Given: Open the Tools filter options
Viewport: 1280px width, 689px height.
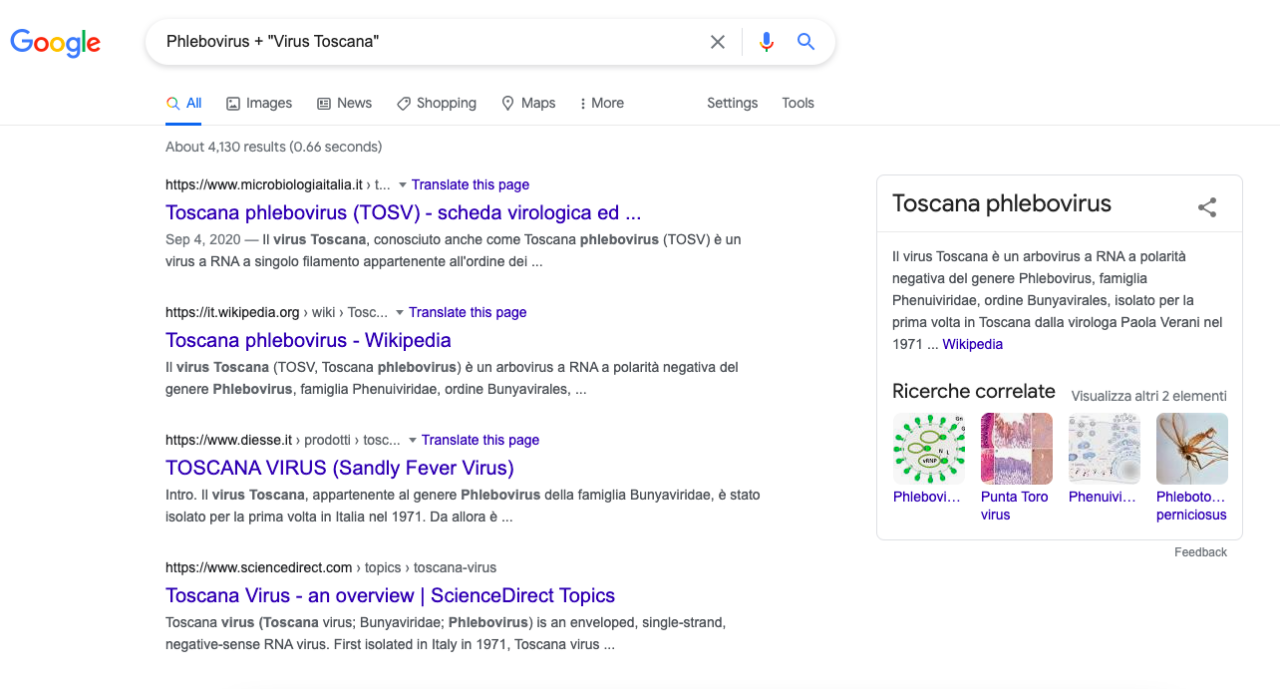Looking at the screenshot, I should (798, 103).
